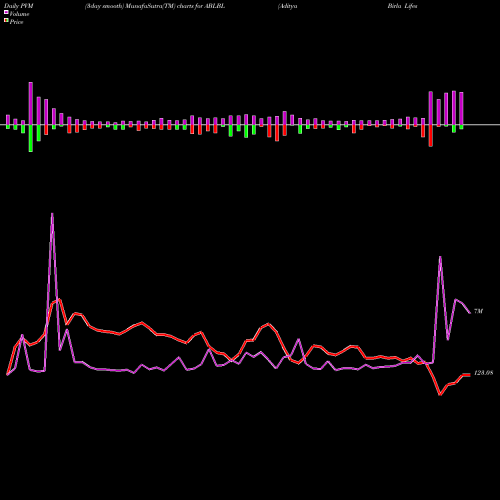This screenshot has height=500, width=500.
Task: Click the '7M' volume end label
Action: (478, 311)
